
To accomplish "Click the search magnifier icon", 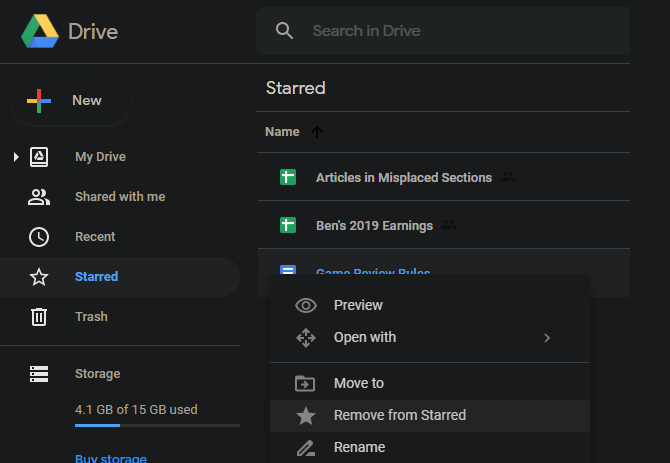I will coord(285,31).
